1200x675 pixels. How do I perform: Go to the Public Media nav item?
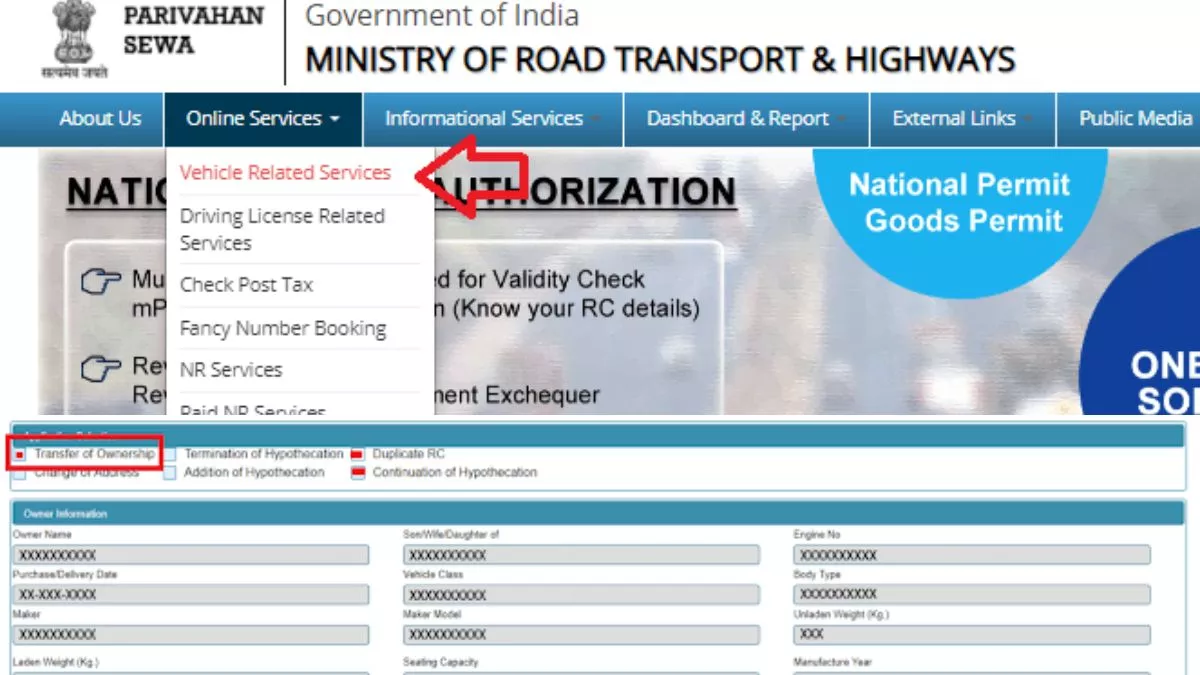tap(1135, 119)
